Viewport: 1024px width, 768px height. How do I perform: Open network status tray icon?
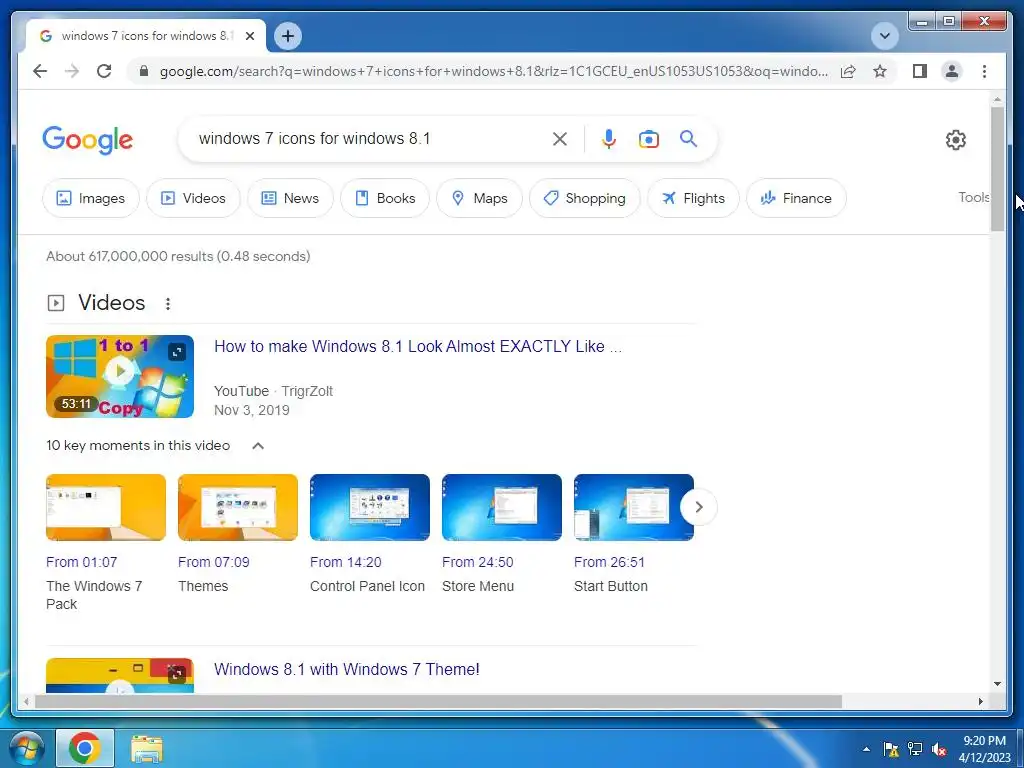pos(915,749)
